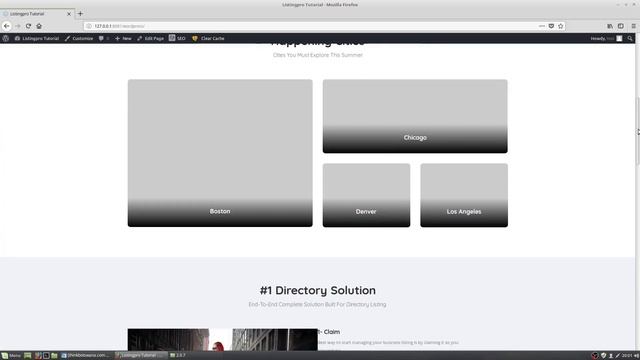Click the show desktop icon in taskbar

tap(27, 356)
